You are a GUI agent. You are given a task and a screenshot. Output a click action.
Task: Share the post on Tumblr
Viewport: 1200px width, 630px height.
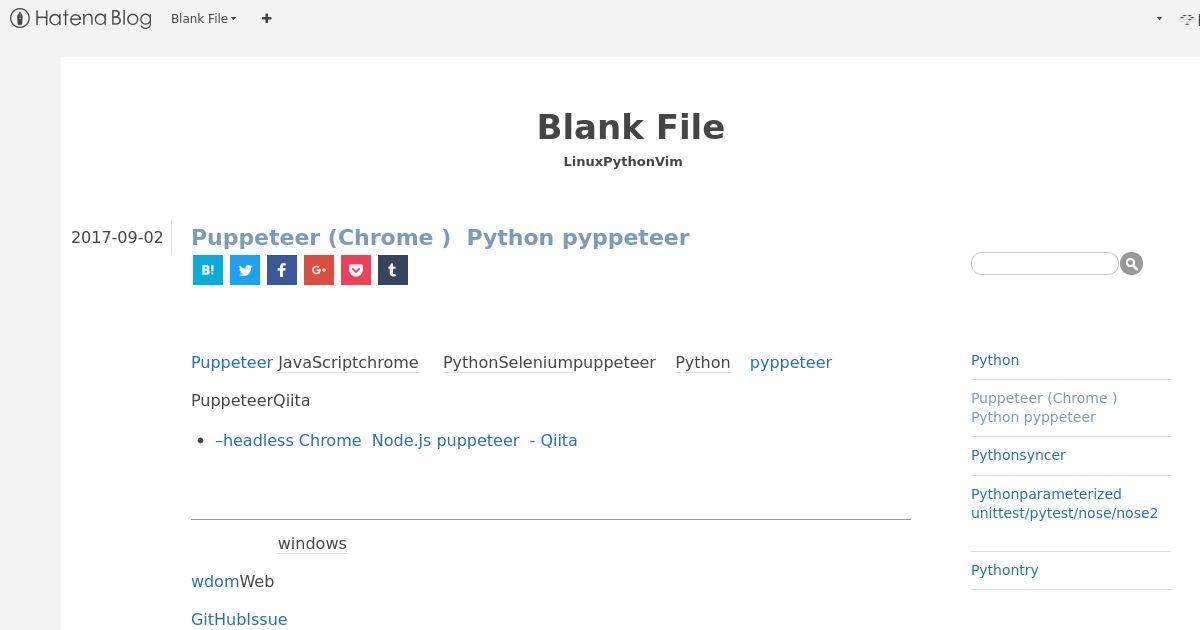pyautogui.click(x=393, y=270)
